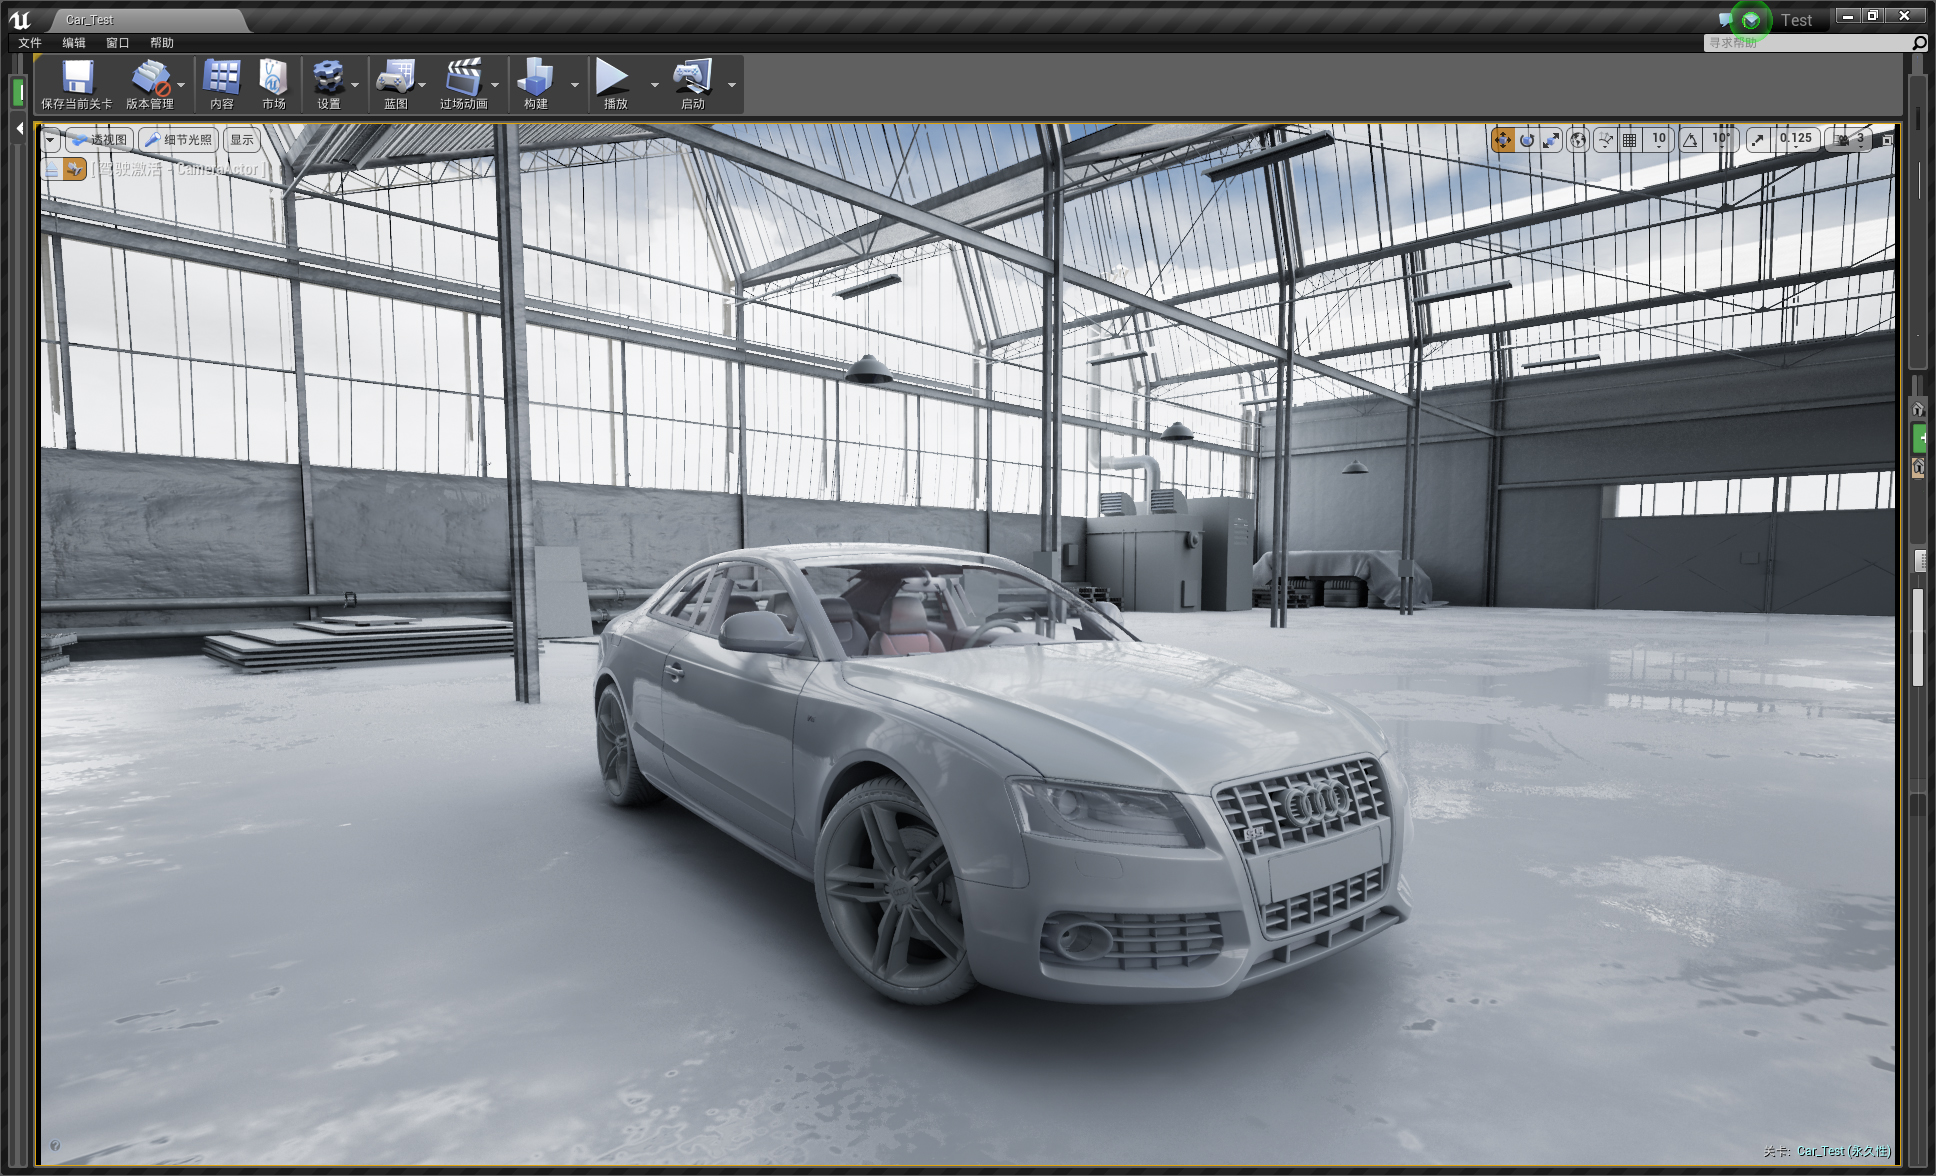Open camera speed 3 setting

pyautogui.click(x=1851, y=140)
